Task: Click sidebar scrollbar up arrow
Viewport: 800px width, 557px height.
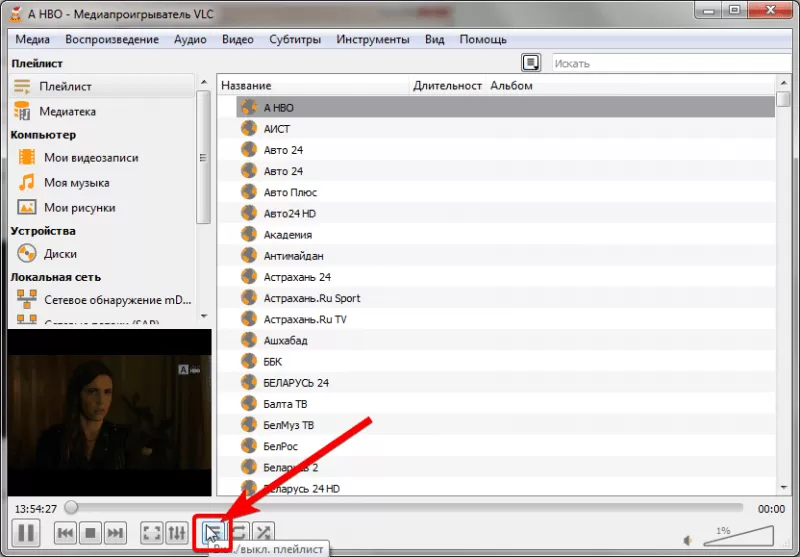Action: [x=204, y=82]
